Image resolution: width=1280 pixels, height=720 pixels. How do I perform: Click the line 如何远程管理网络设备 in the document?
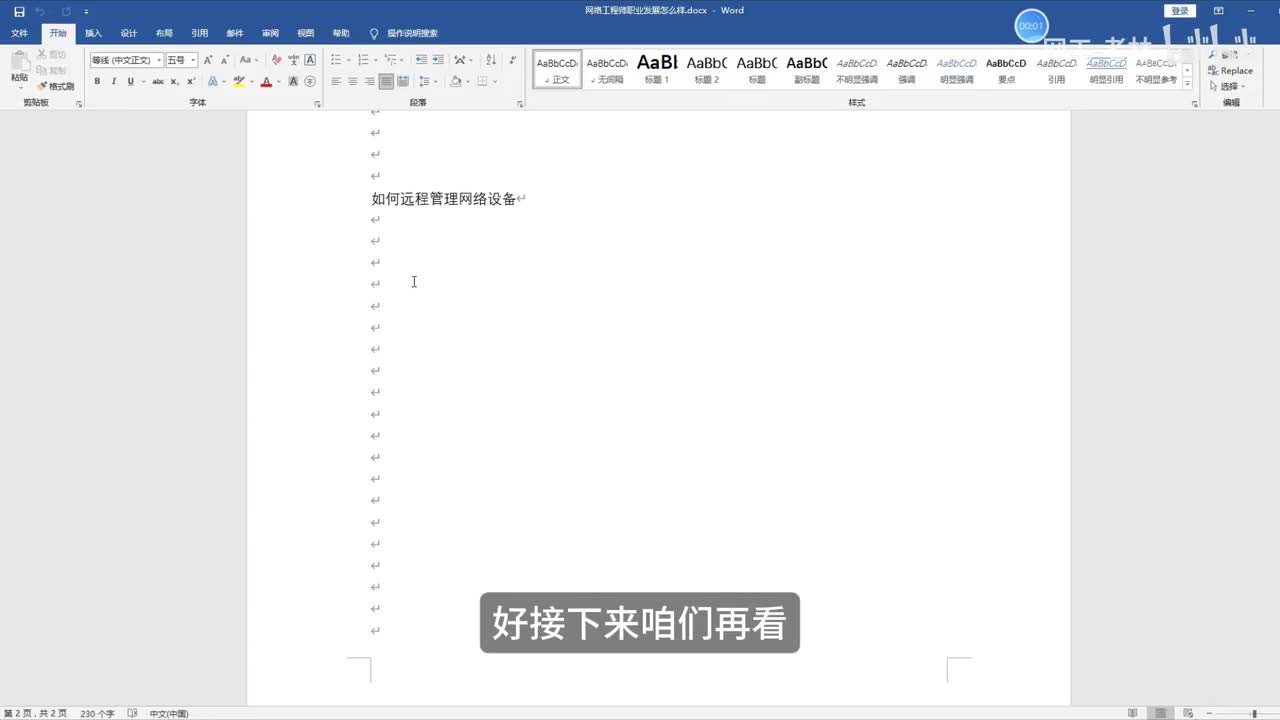(444, 199)
